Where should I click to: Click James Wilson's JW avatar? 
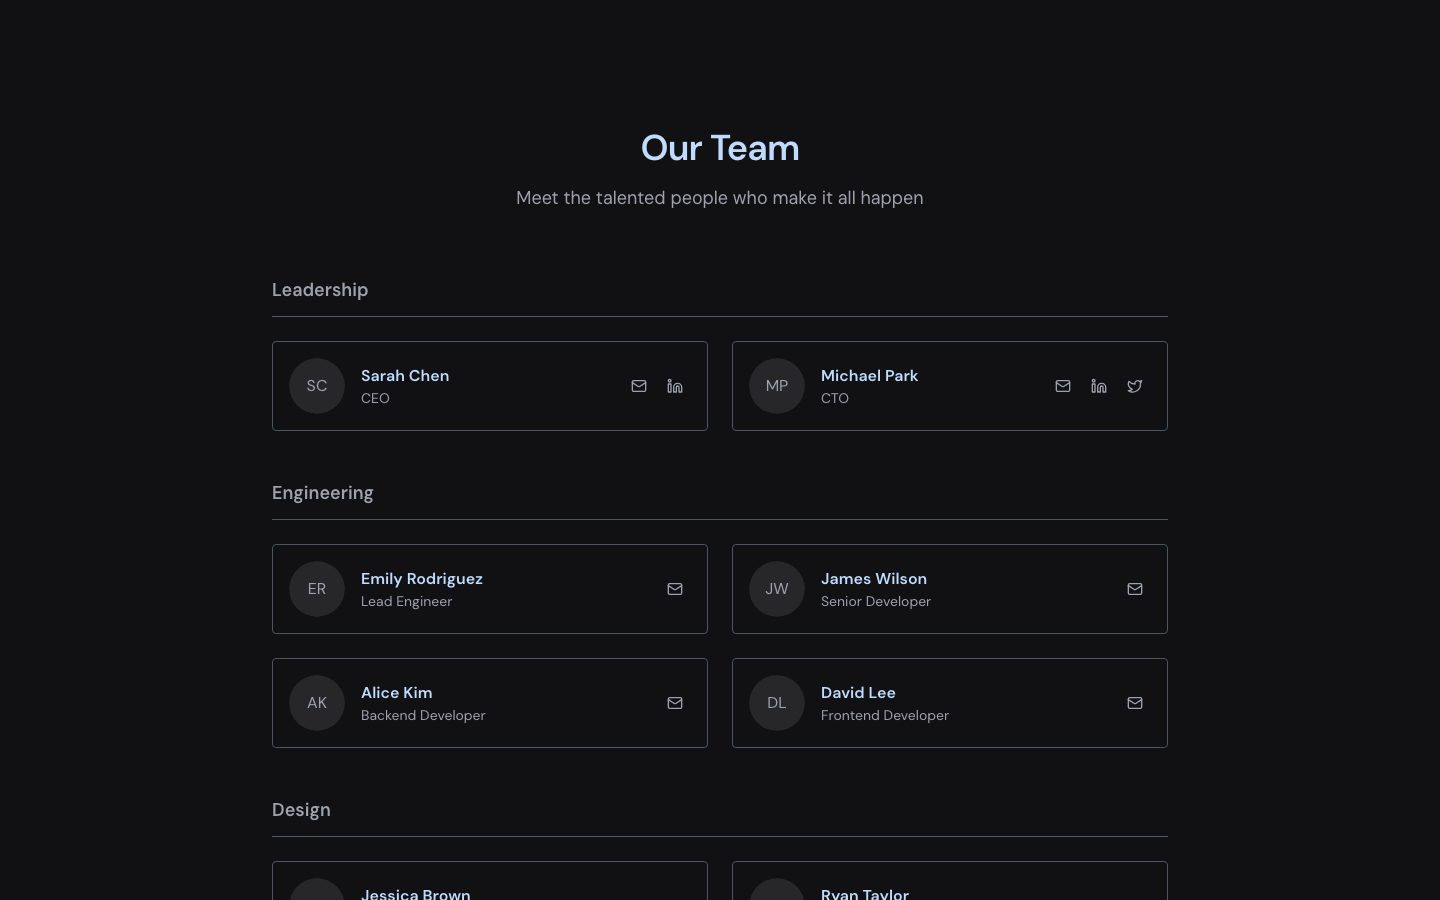pos(777,589)
